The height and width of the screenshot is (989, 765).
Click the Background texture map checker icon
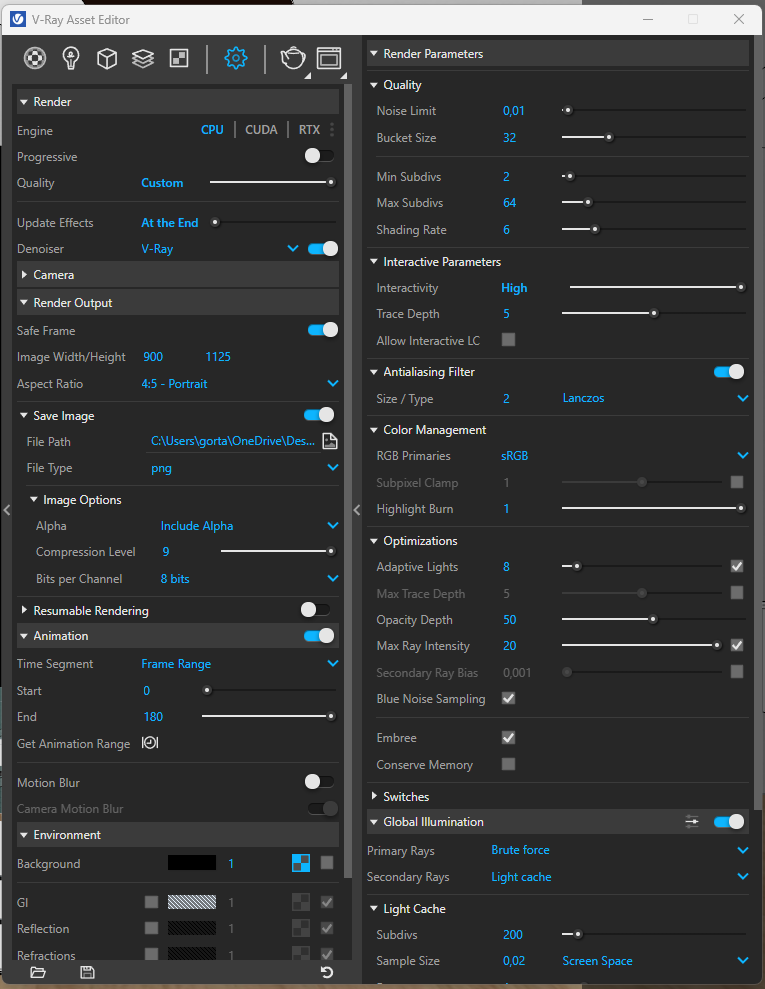coord(301,863)
